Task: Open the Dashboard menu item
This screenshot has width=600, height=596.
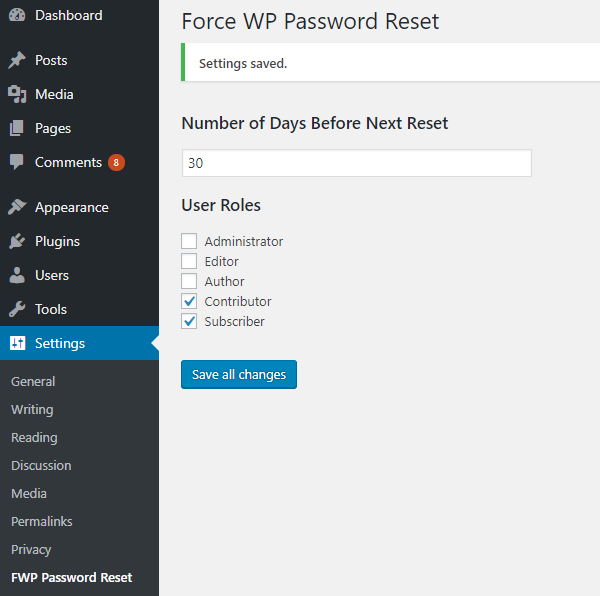Action: click(x=79, y=15)
